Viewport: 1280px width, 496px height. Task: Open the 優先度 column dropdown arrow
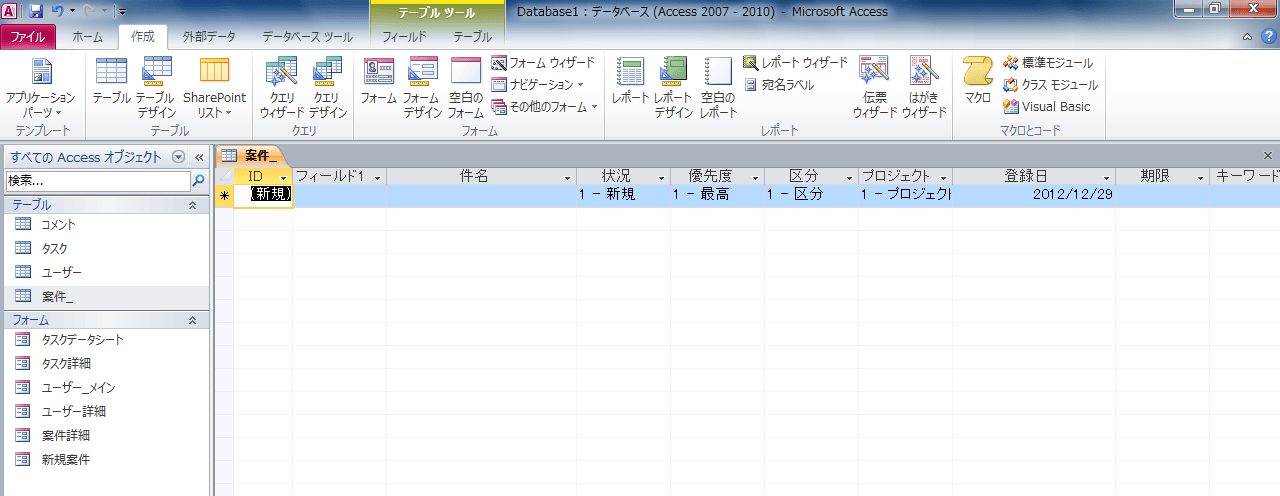pyautogui.click(x=756, y=177)
